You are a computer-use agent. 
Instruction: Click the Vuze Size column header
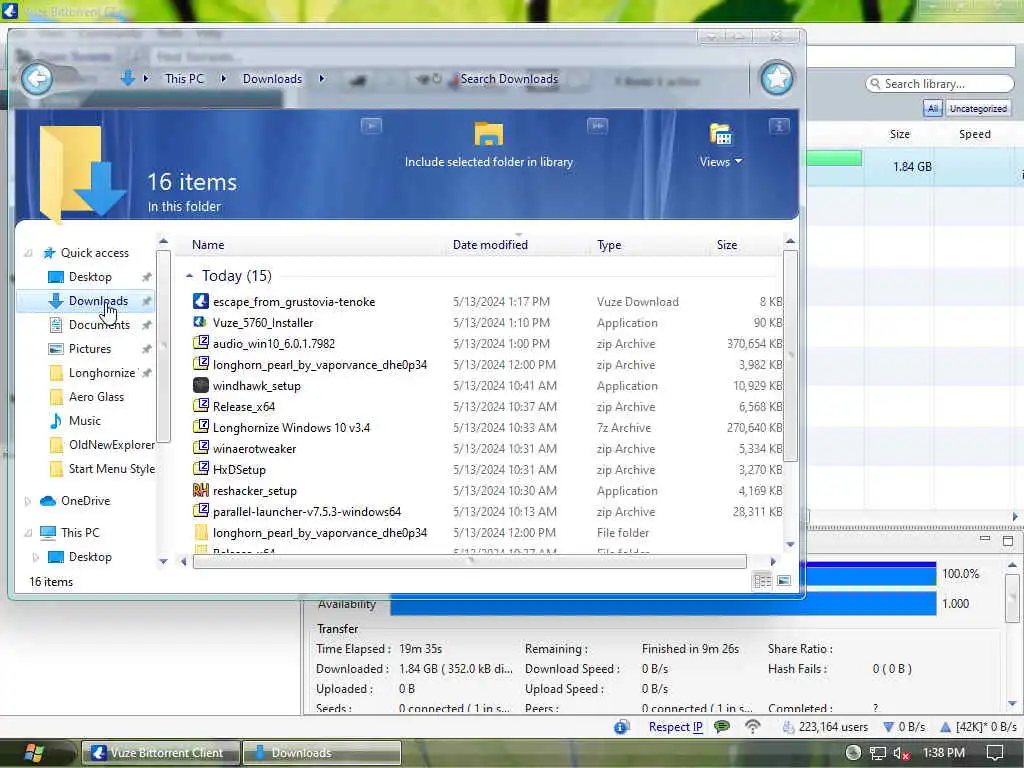click(899, 134)
